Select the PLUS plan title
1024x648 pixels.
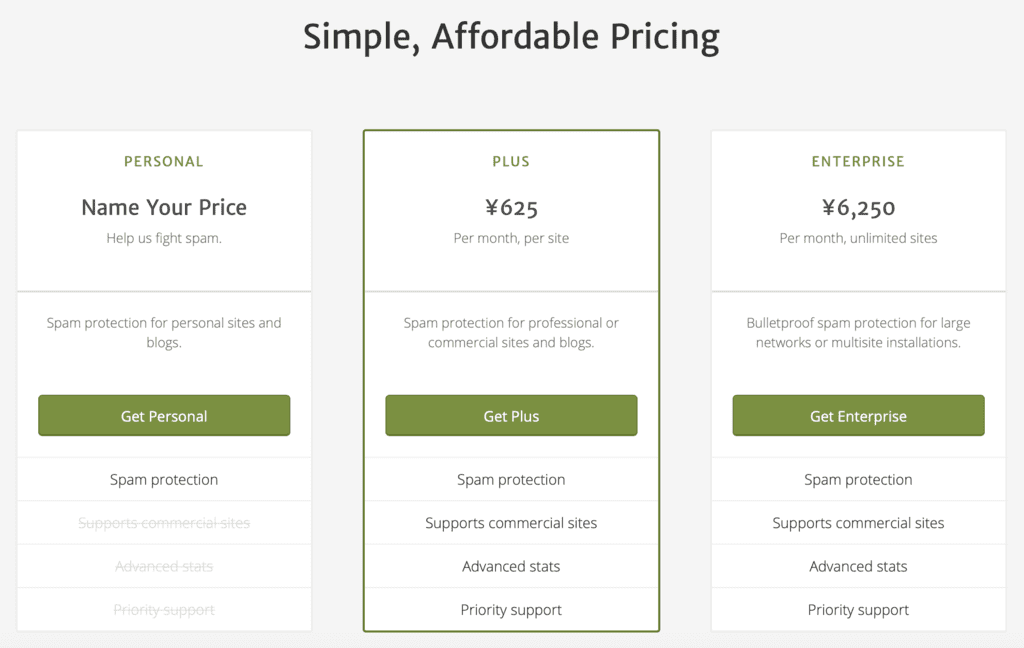(511, 161)
